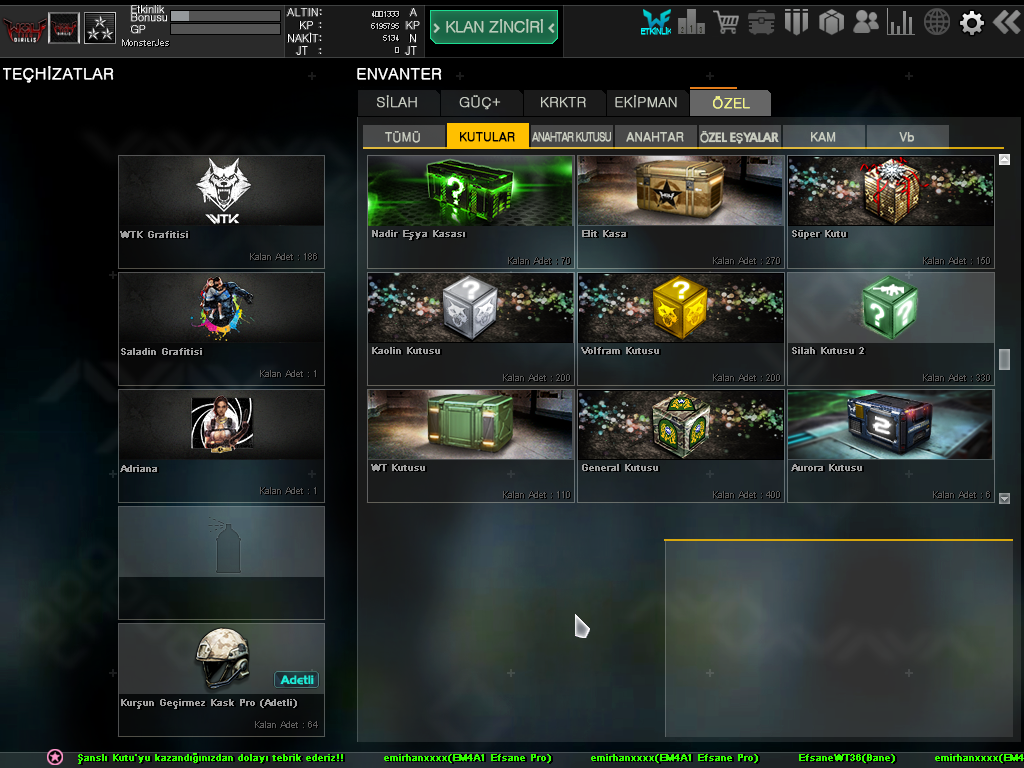
Task: Filter by ANAHTAR KUTUSU
Action: point(571,136)
